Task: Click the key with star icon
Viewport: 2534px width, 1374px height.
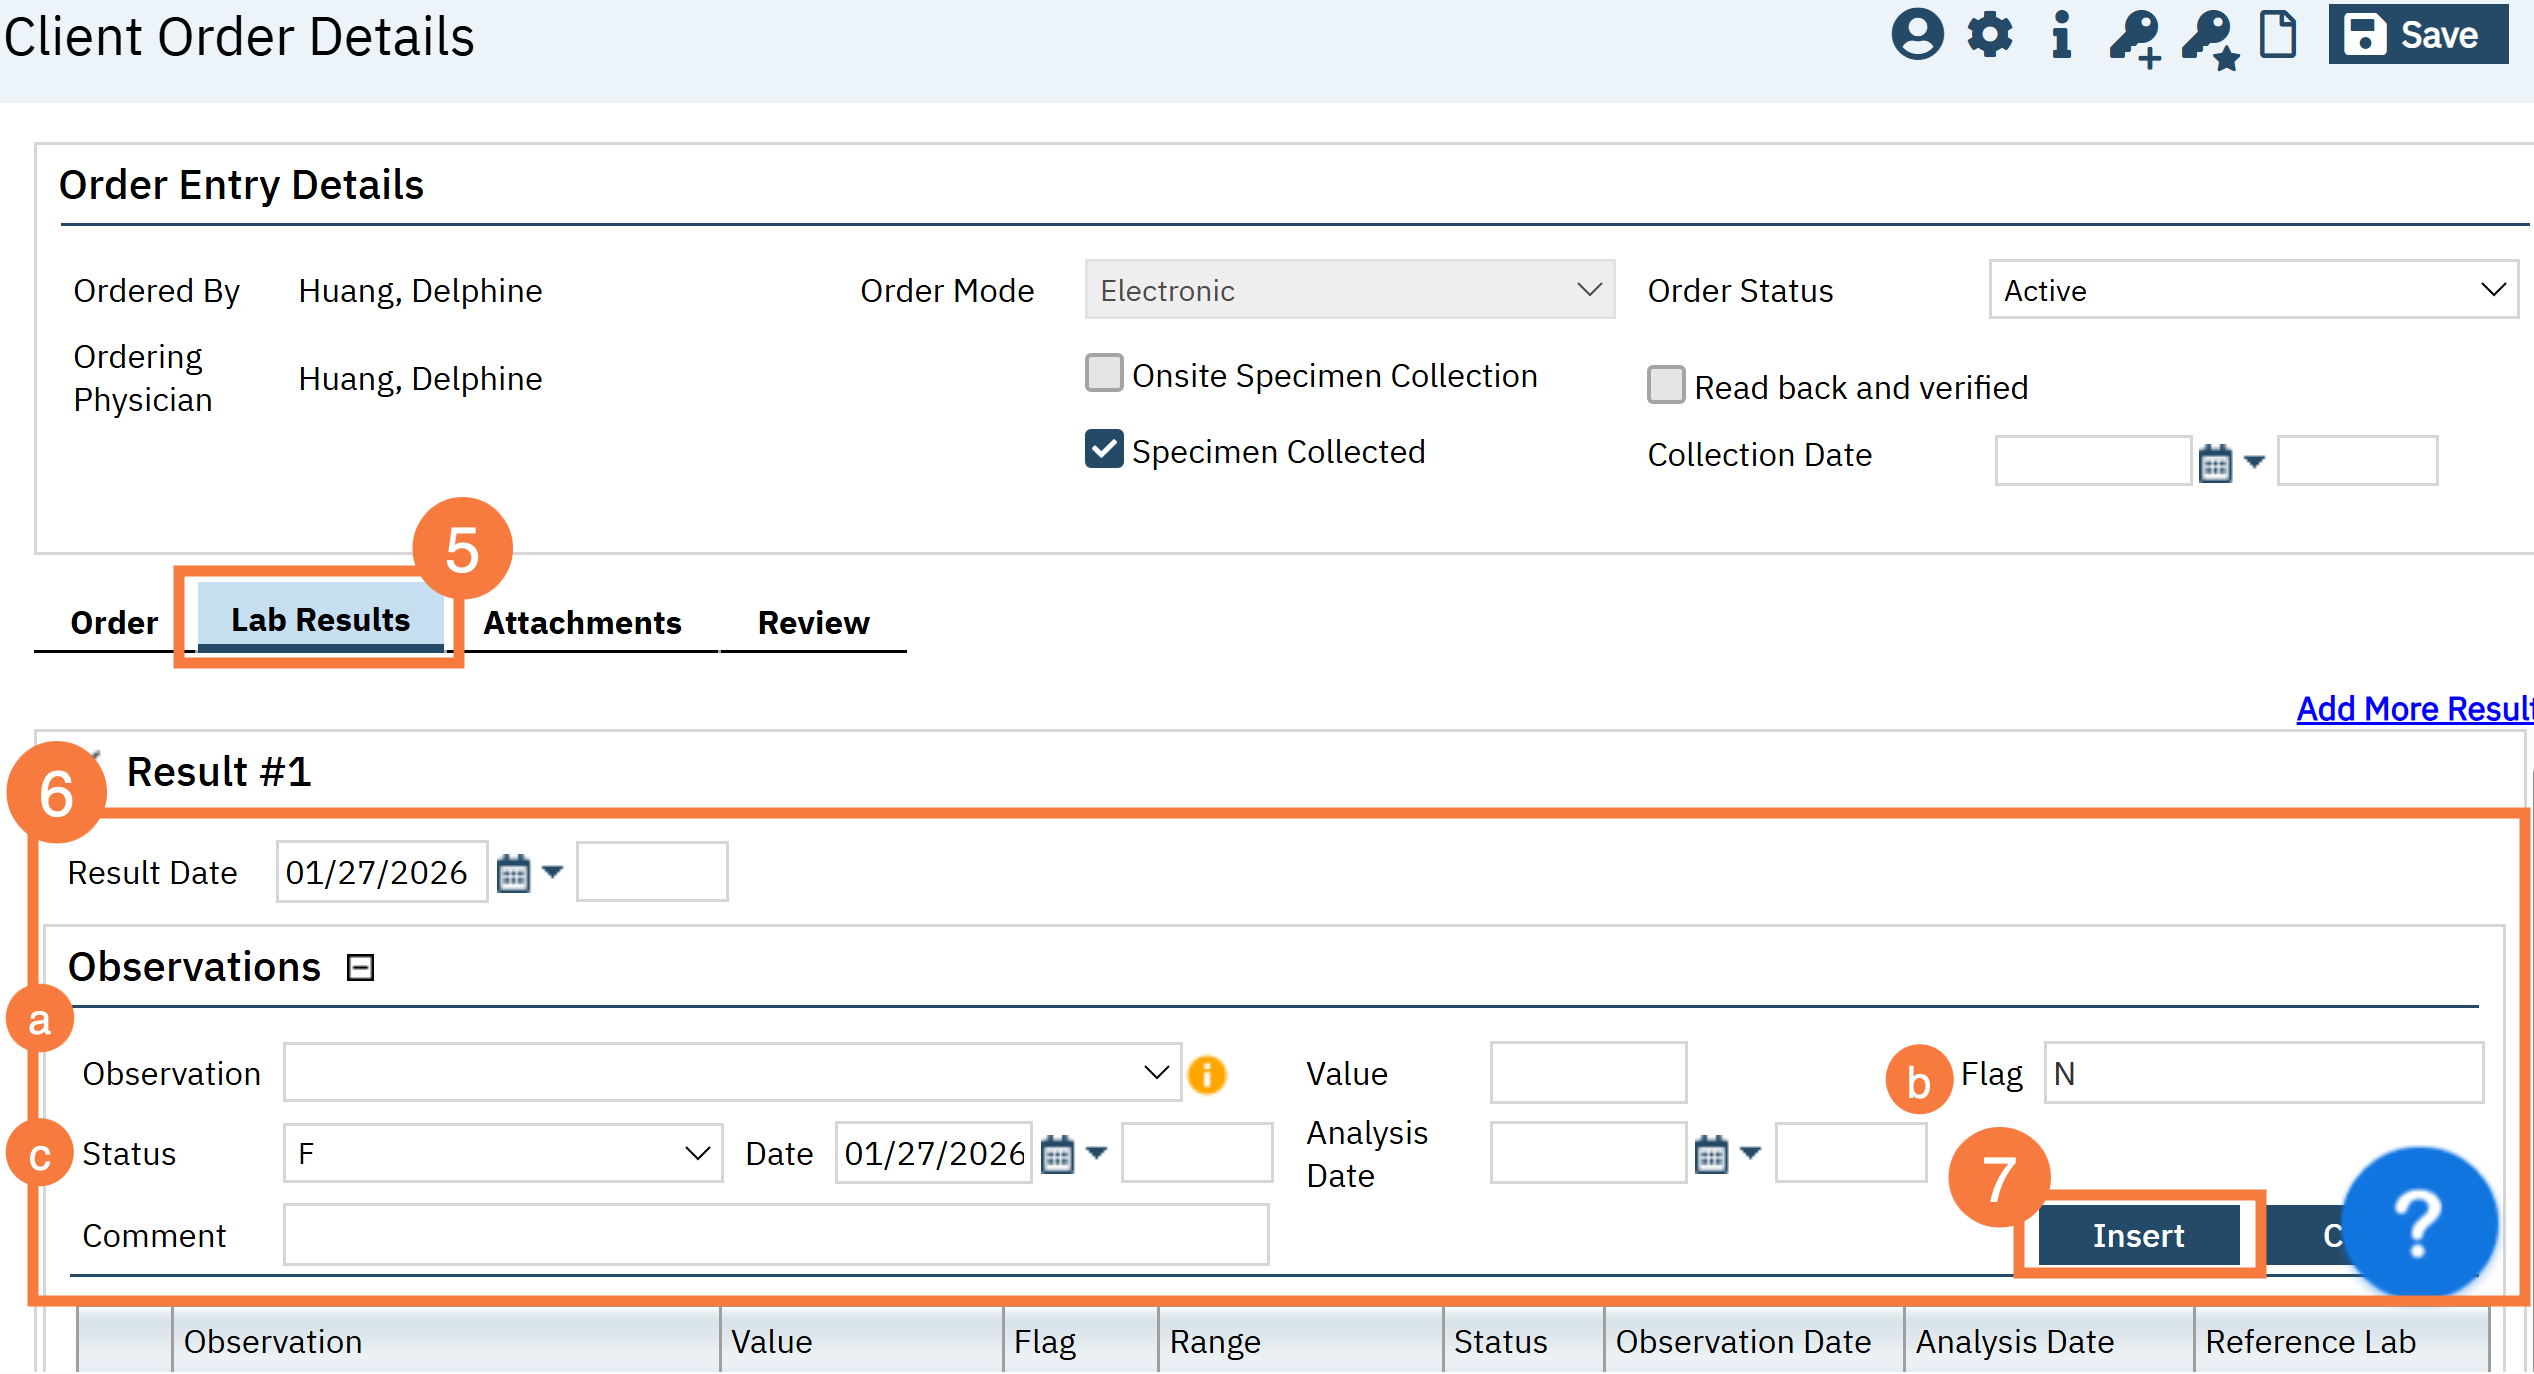Action: (x=2208, y=38)
